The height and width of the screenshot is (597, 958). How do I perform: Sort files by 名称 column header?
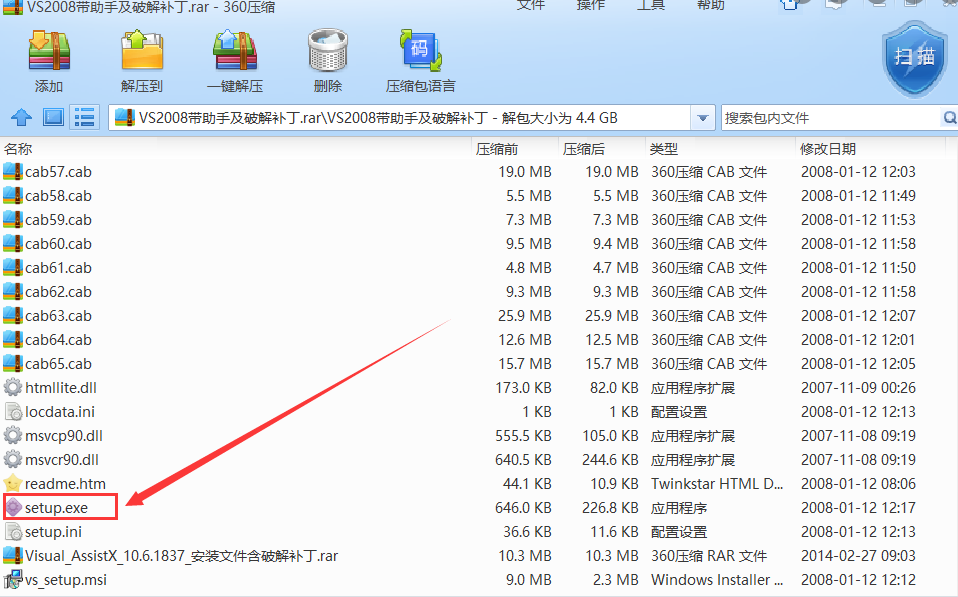coord(20,149)
